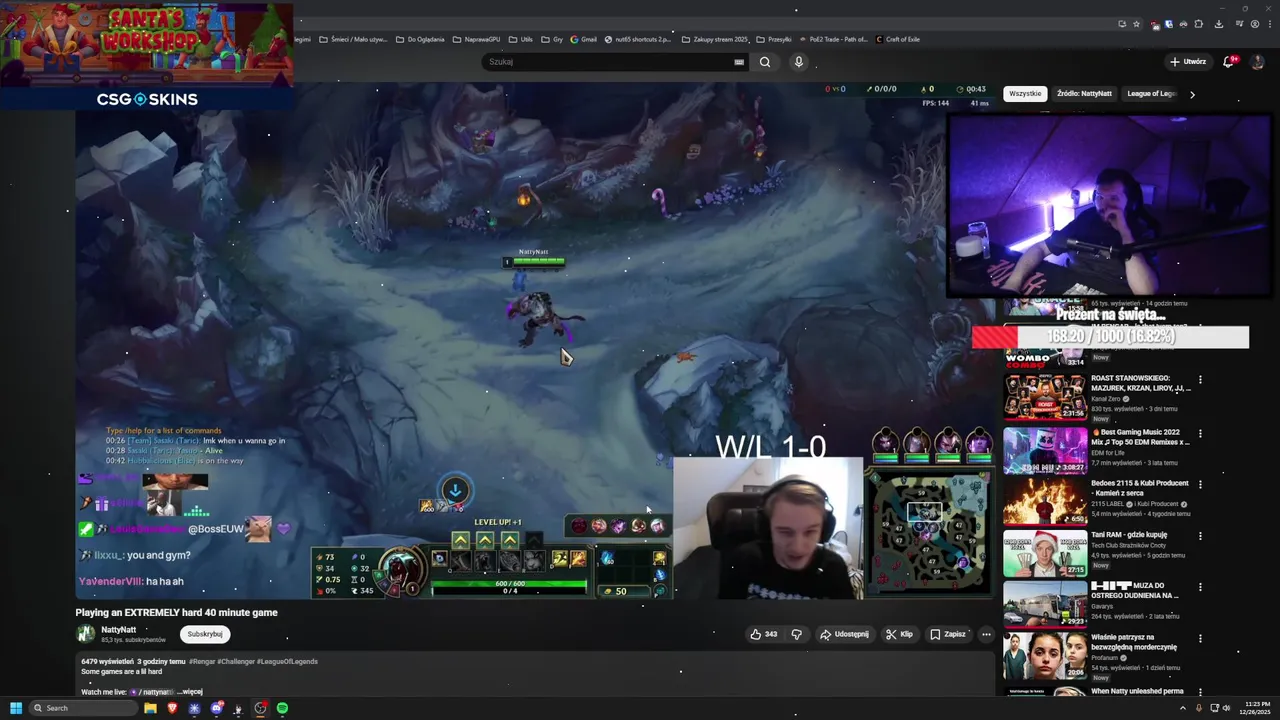This screenshot has width=1280, height=720.
Task: Open ROAST STANOWSKIEGO video thumbnail
Action: click(1045, 397)
